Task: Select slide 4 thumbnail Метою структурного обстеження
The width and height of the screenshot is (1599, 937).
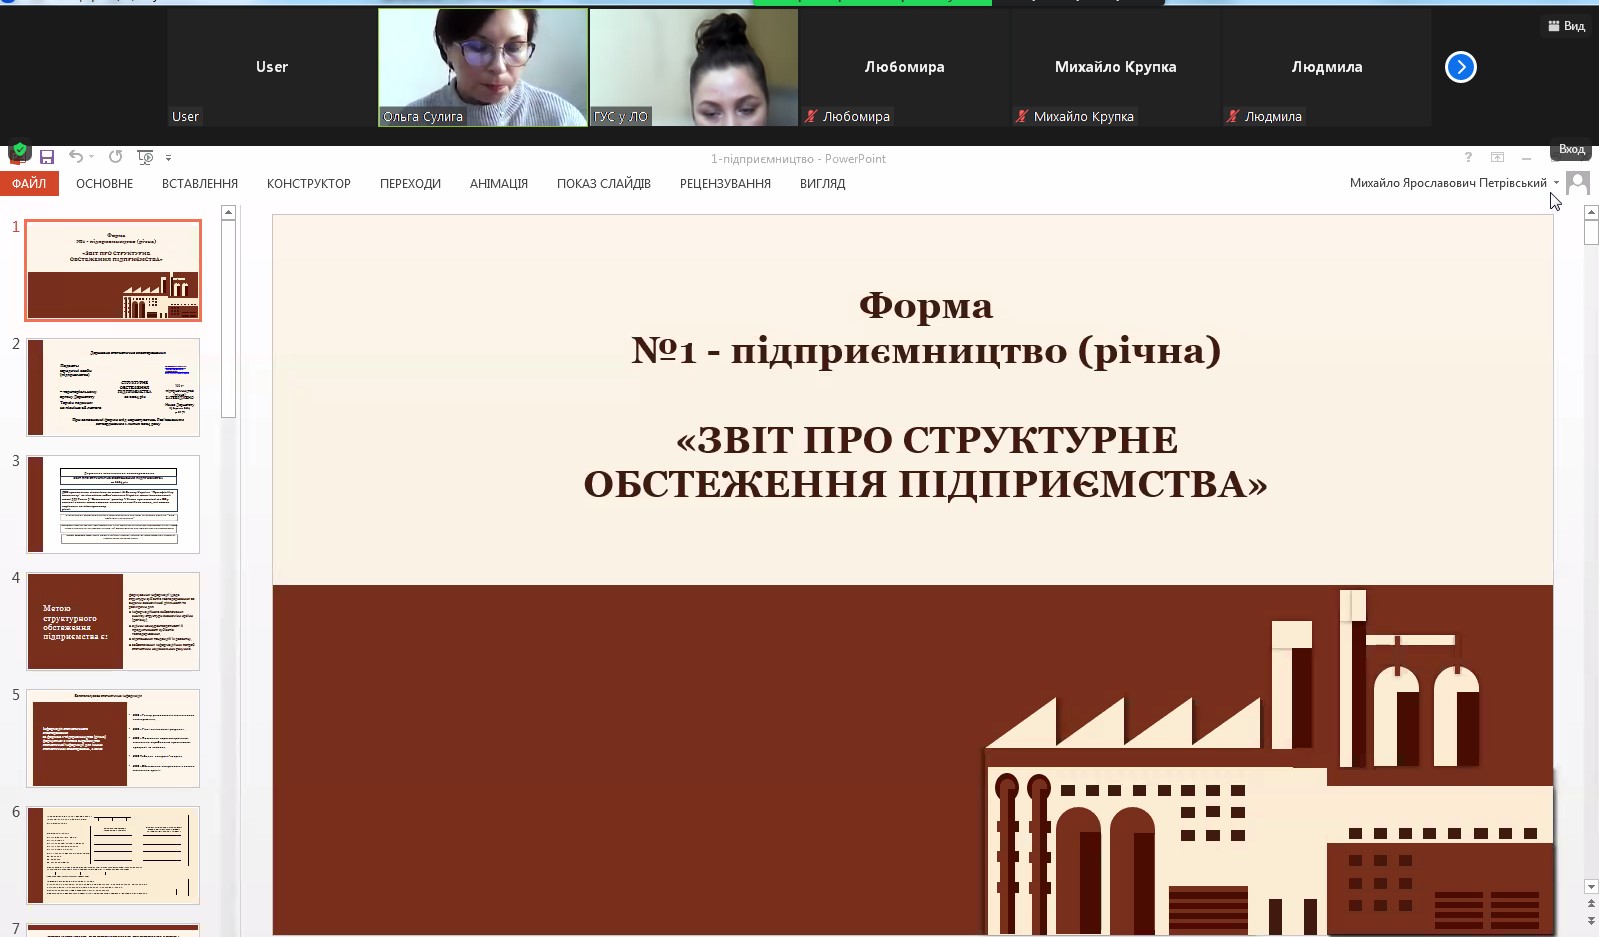Action: 113,621
